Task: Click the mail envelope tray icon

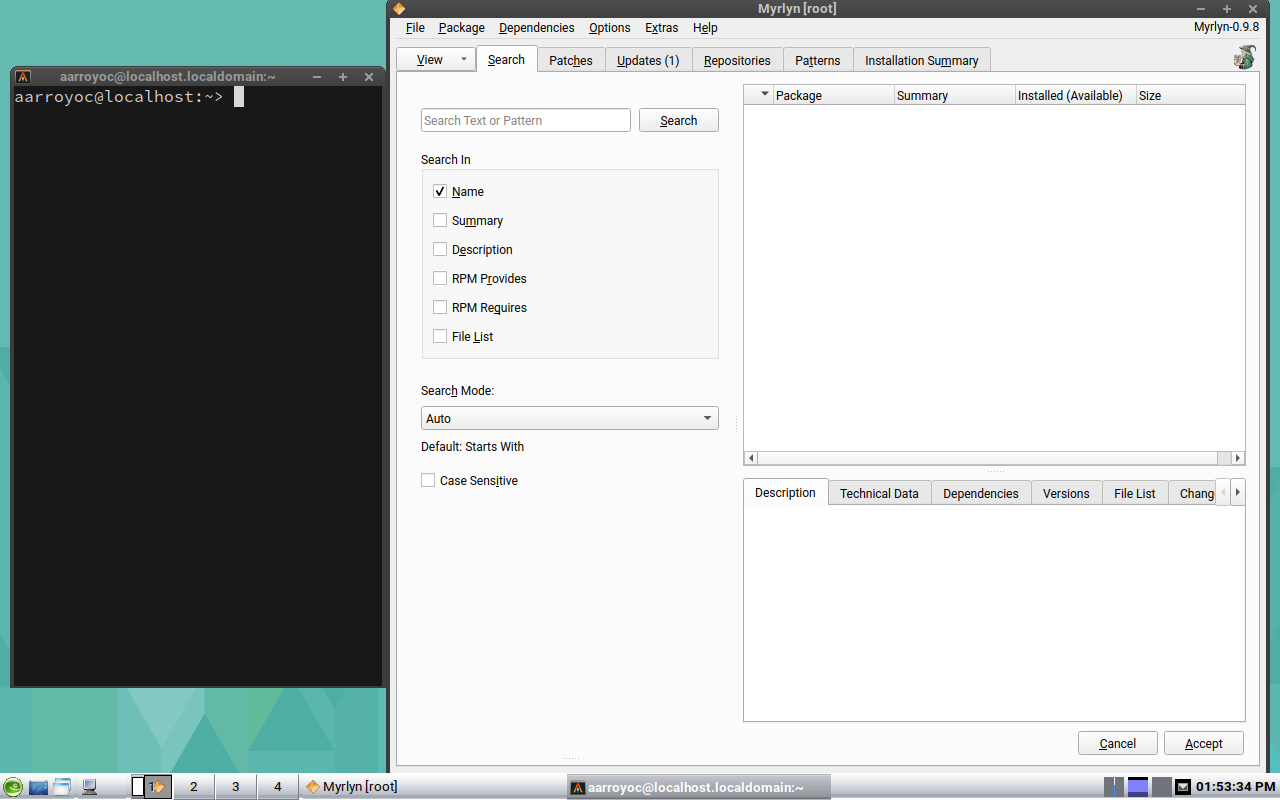Action: (1183, 787)
